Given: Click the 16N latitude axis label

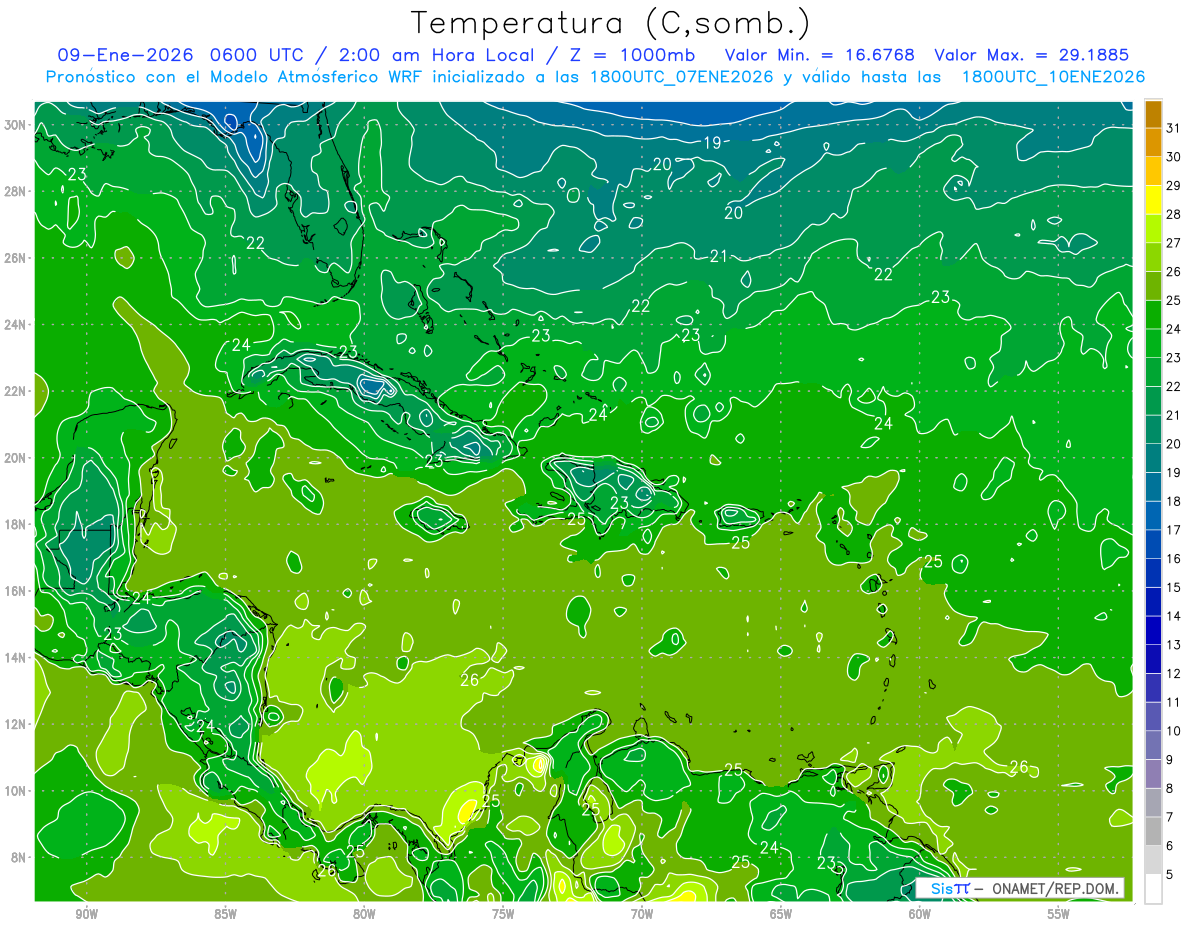Looking at the screenshot, I should [15, 590].
